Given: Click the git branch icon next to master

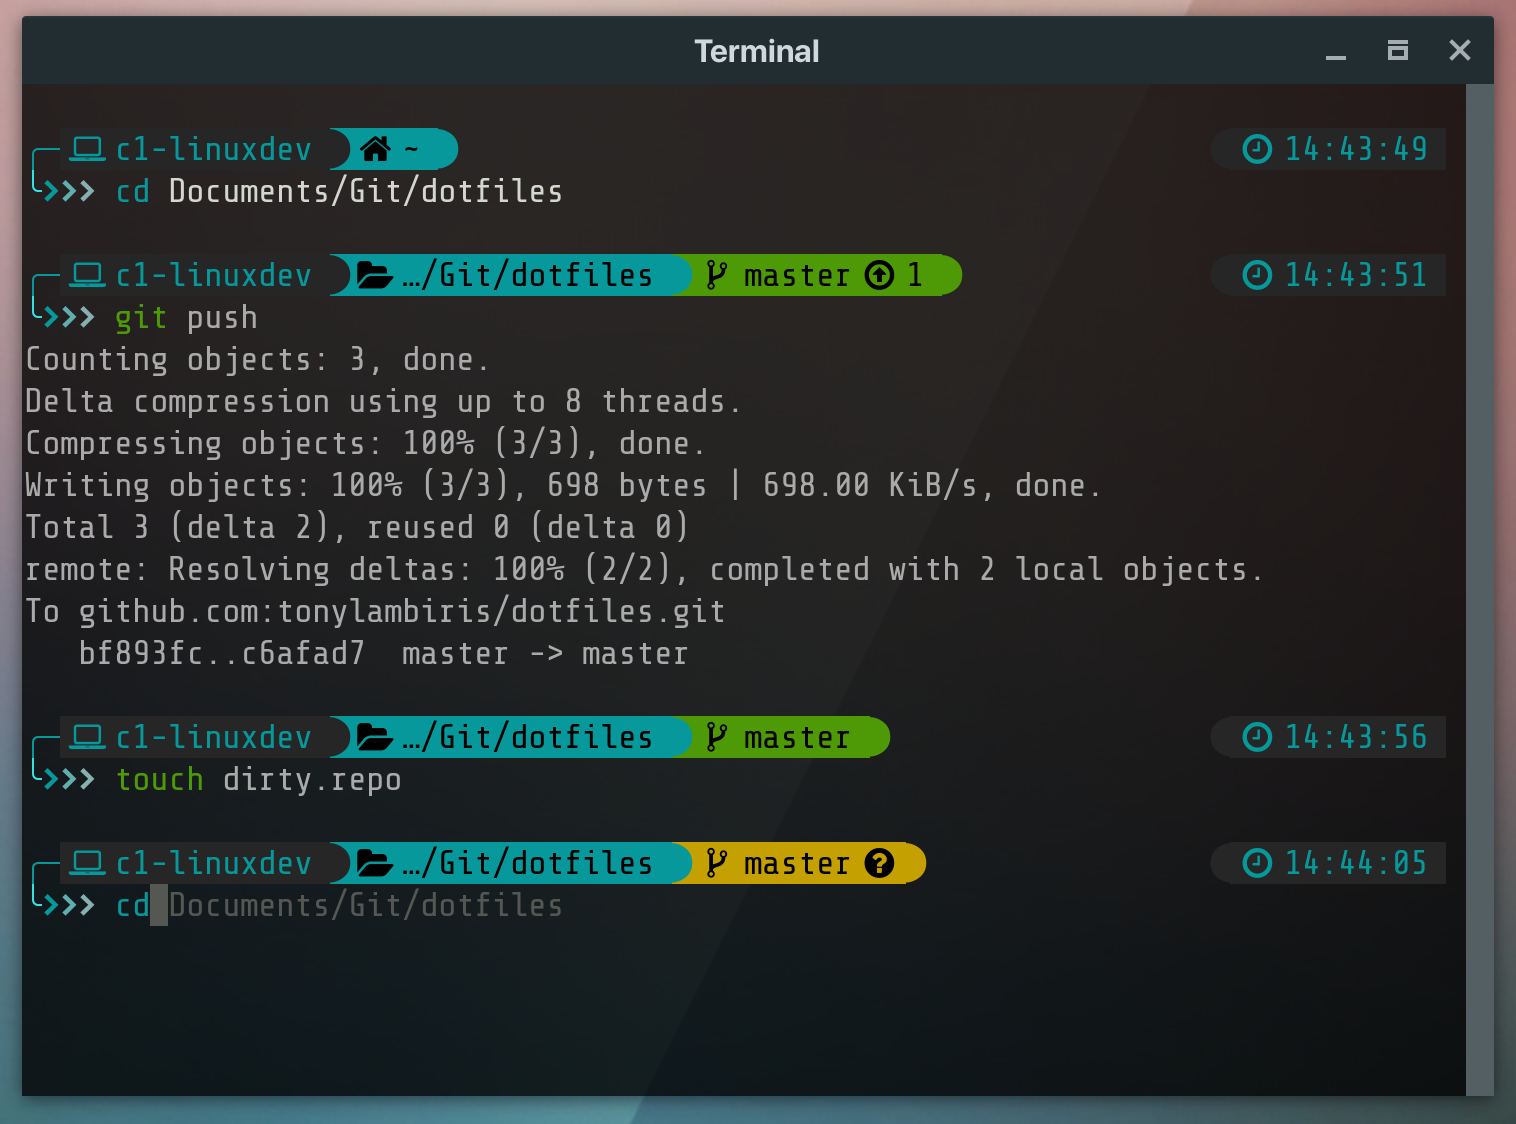Looking at the screenshot, I should click(716, 275).
